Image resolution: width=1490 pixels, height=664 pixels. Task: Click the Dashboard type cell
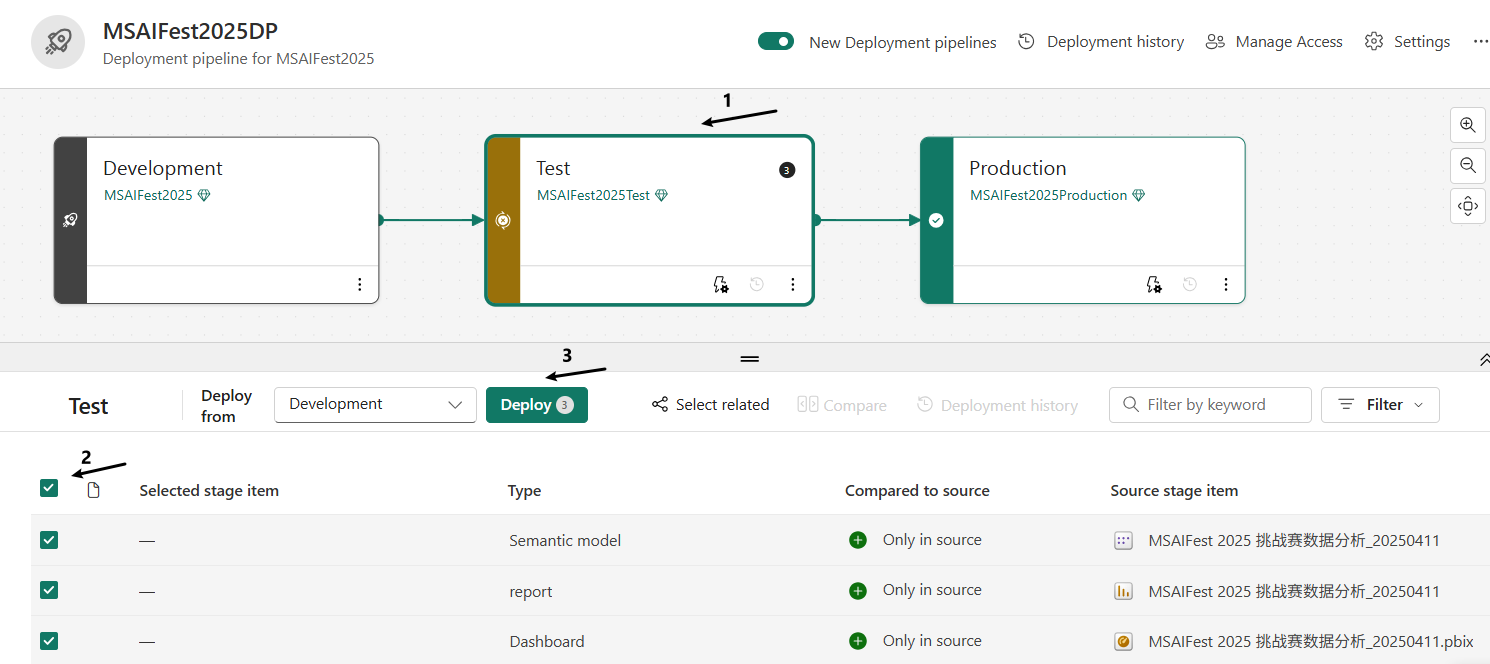pos(547,641)
